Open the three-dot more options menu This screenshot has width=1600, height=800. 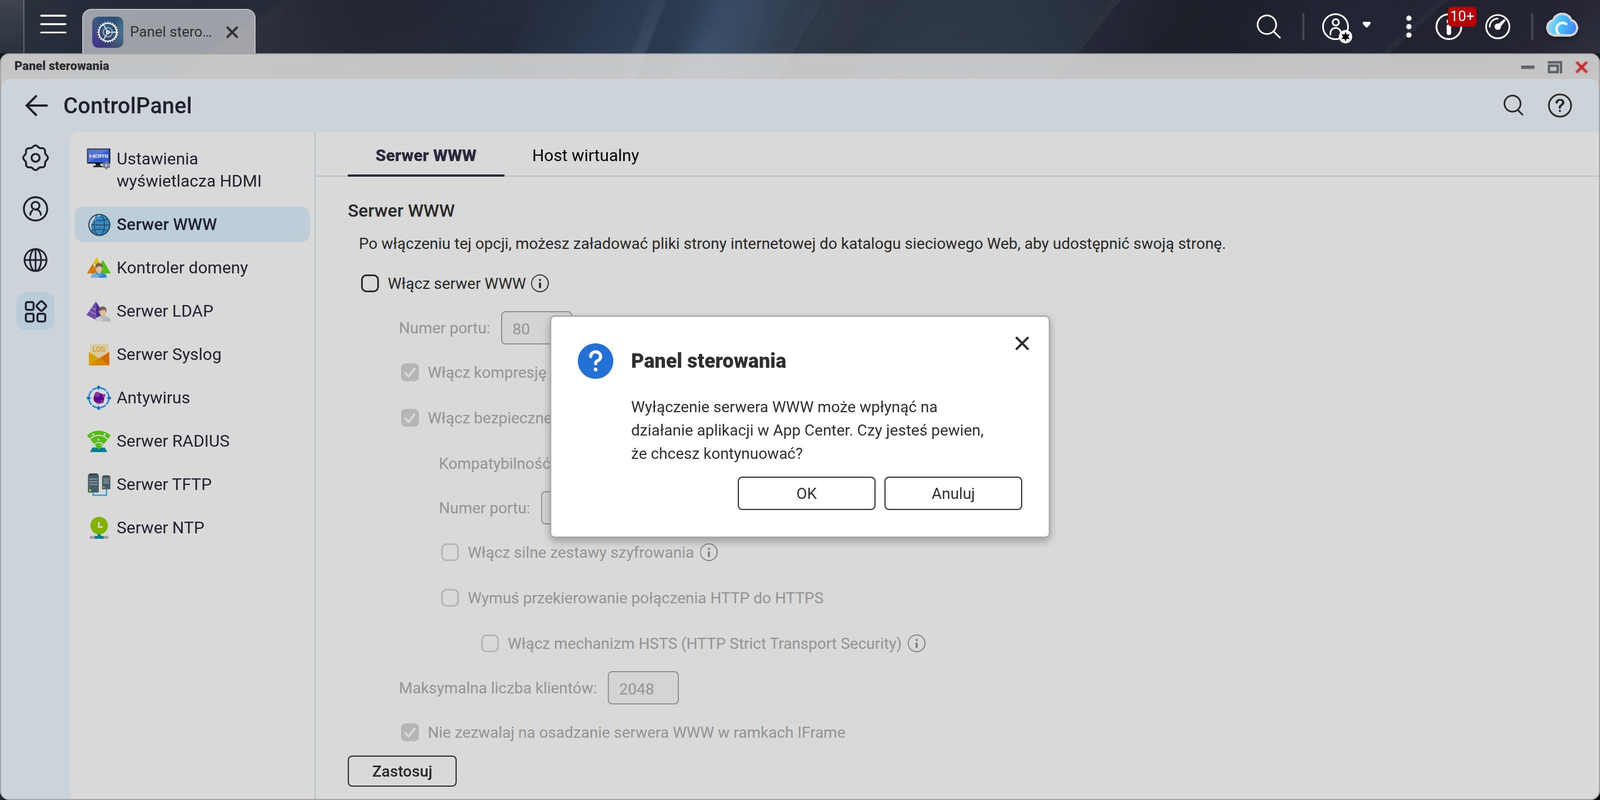(1408, 27)
